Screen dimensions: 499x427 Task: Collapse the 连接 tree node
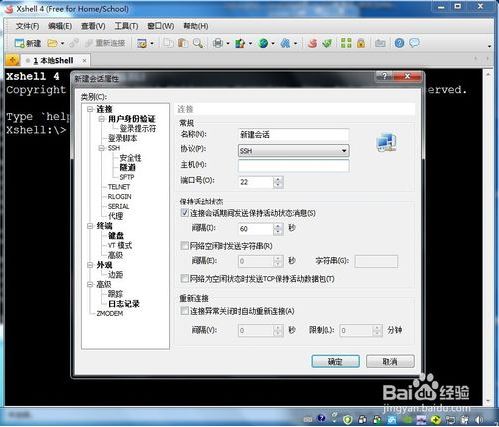tap(90, 109)
